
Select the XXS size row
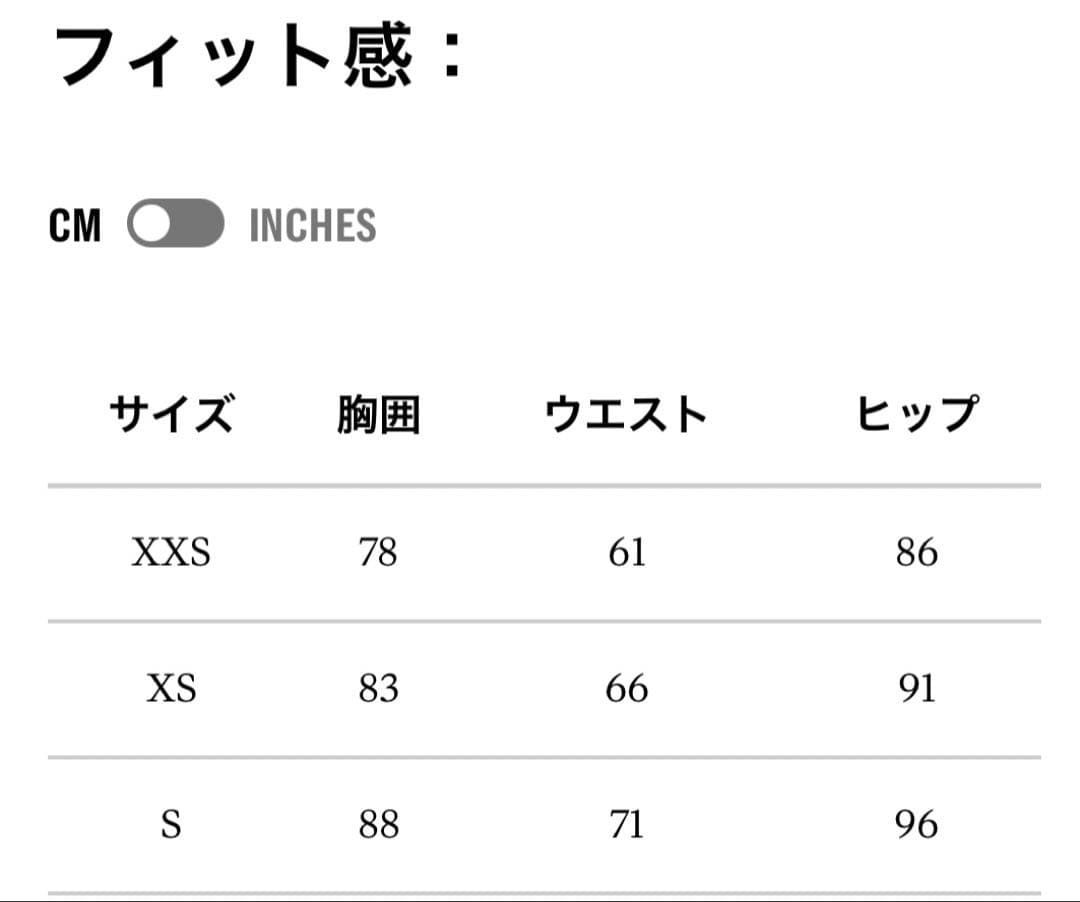click(172, 552)
